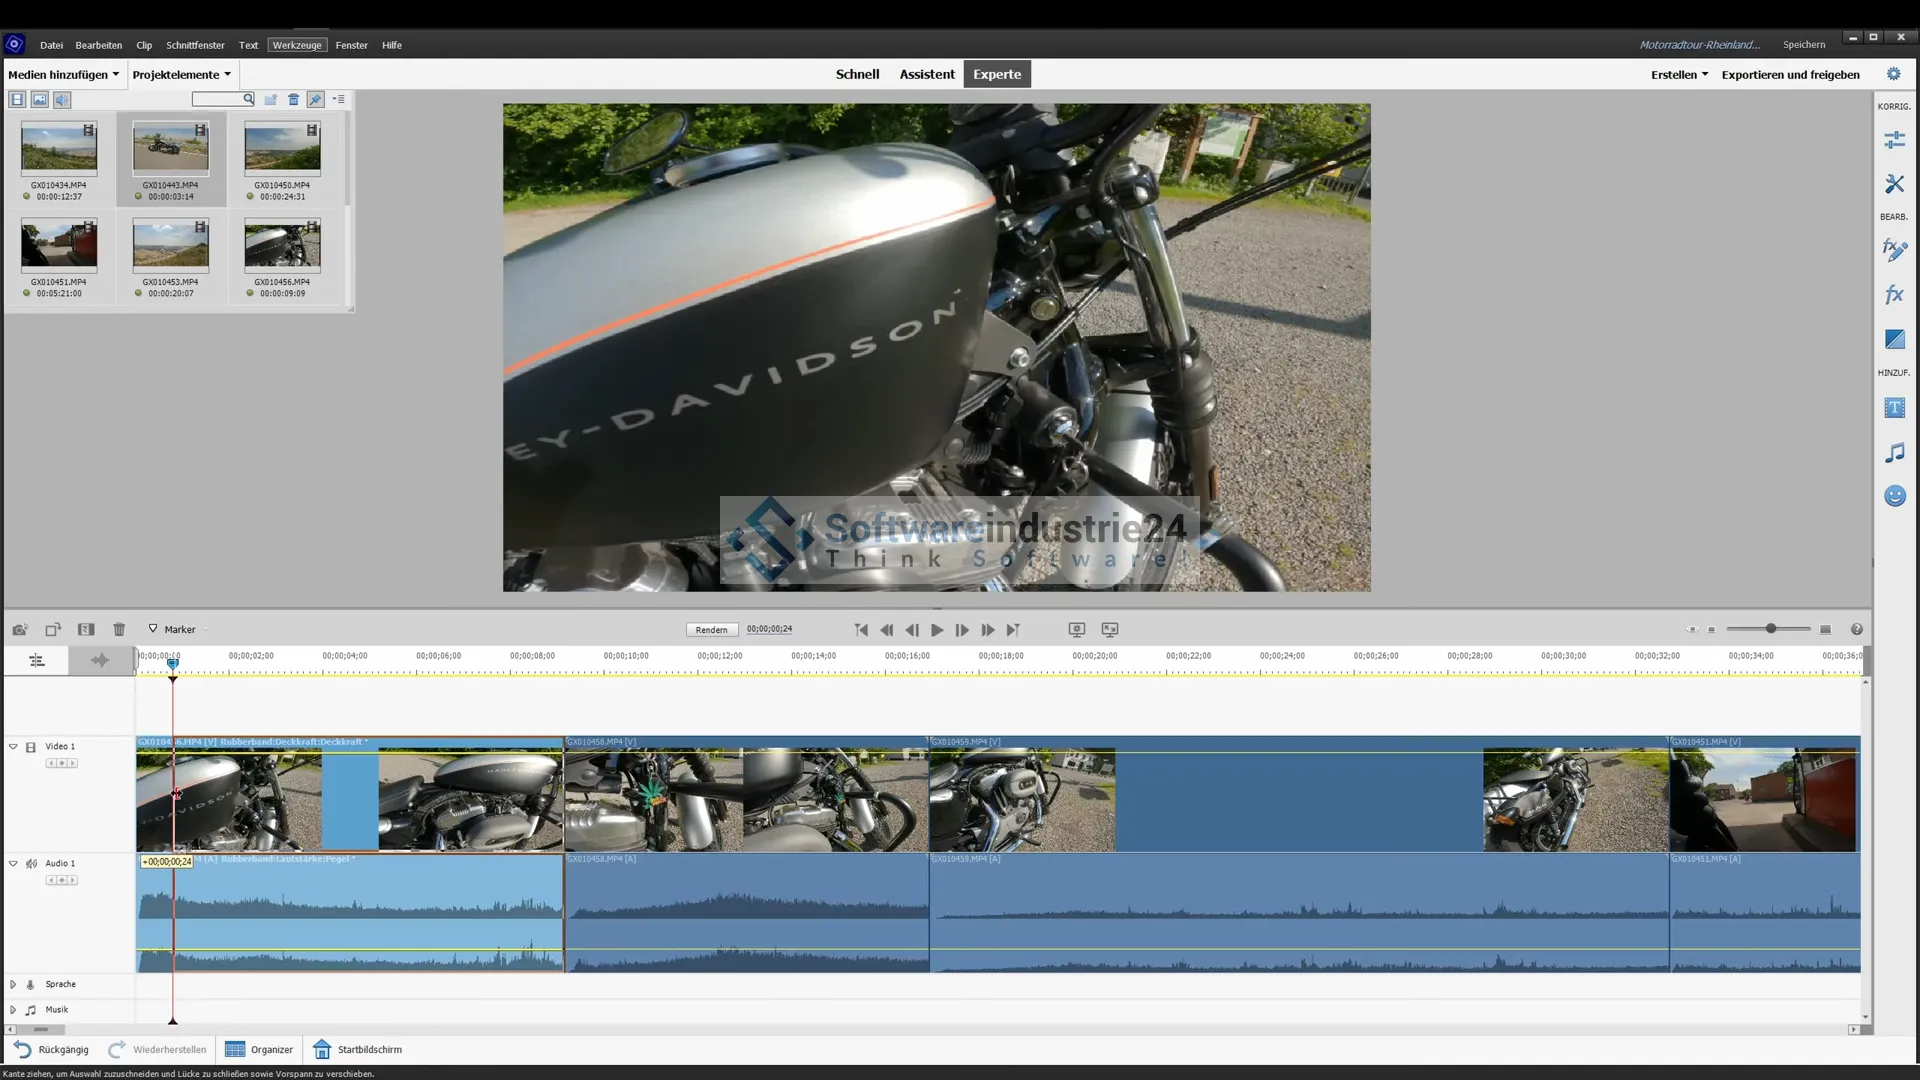Open the Music note panel icon

[1894, 453]
